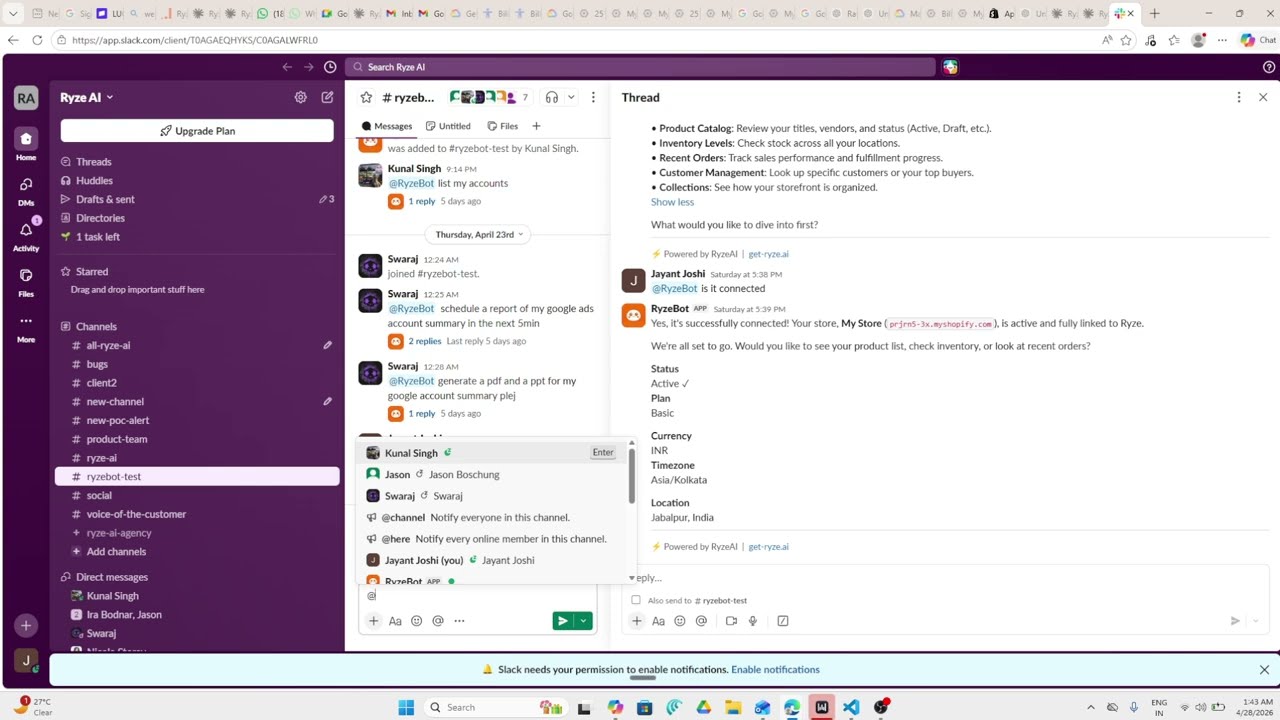Click Show less link in thread
Screen dimensions: 1280x720
(672, 202)
